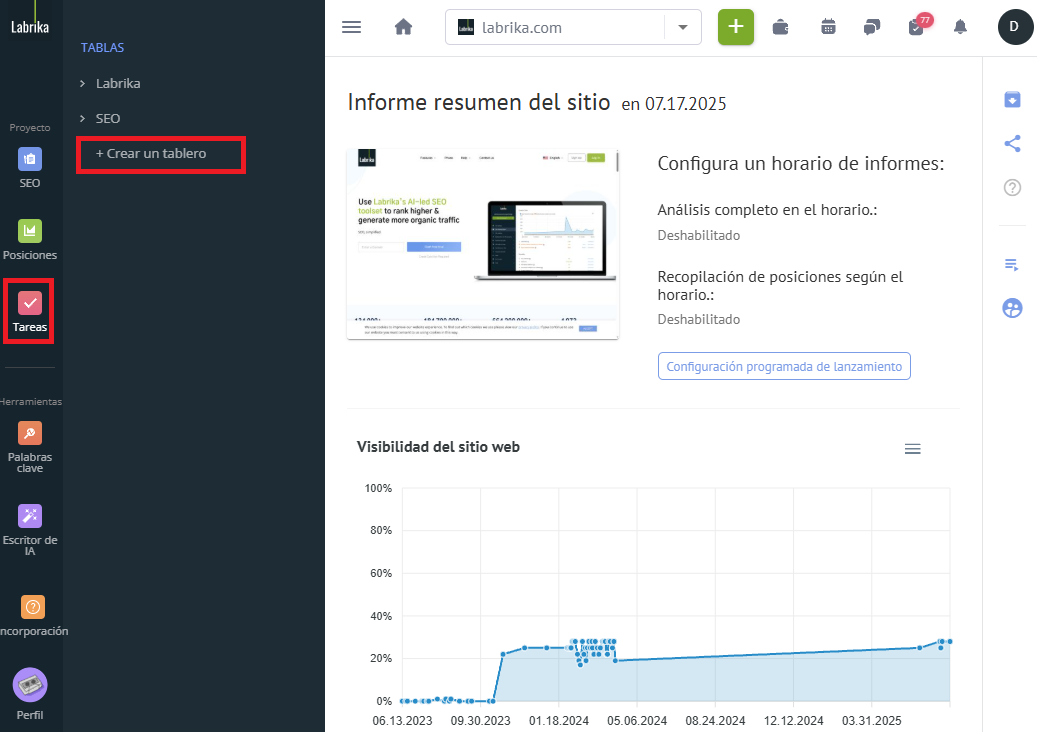Open the Escritor de IA tool
The image size is (1037, 732).
click(x=30, y=530)
